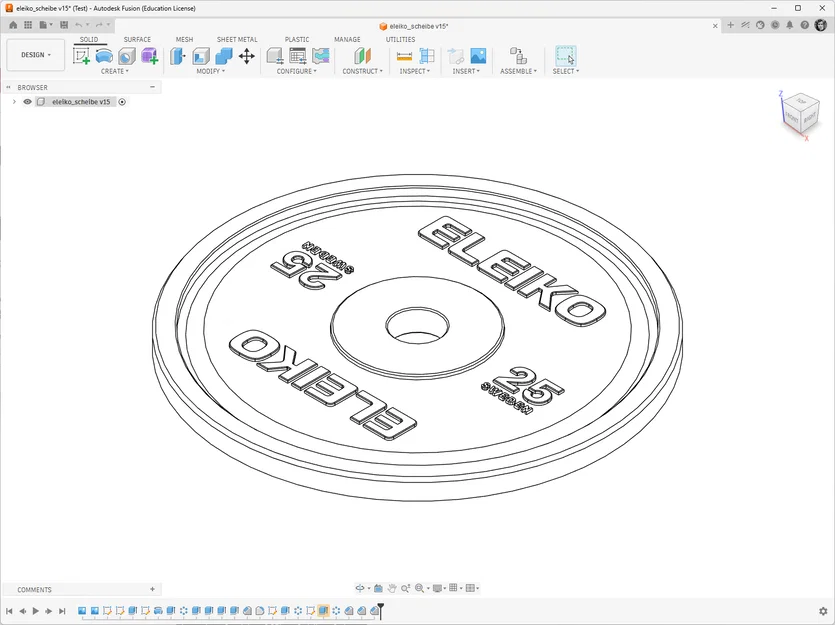The image size is (835, 625).
Task: Open the configuration table icon
Action: click(x=298, y=56)
